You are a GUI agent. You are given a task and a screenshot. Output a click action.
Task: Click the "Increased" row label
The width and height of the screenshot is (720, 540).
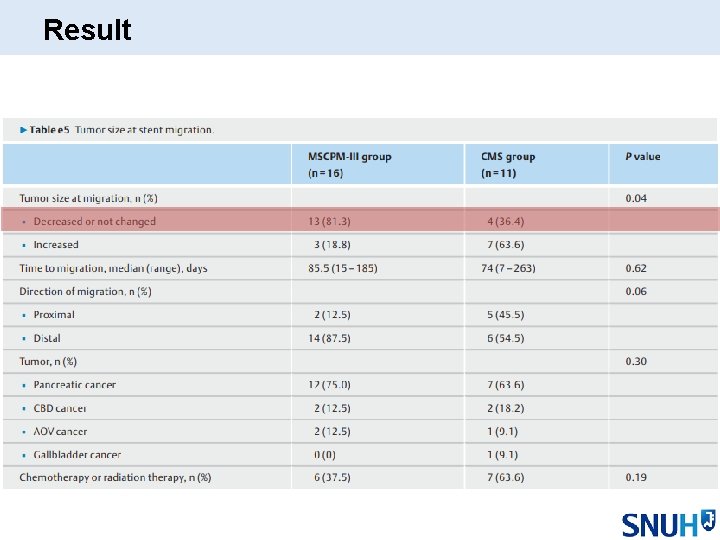pyautogui.click(x=56, y=245)
